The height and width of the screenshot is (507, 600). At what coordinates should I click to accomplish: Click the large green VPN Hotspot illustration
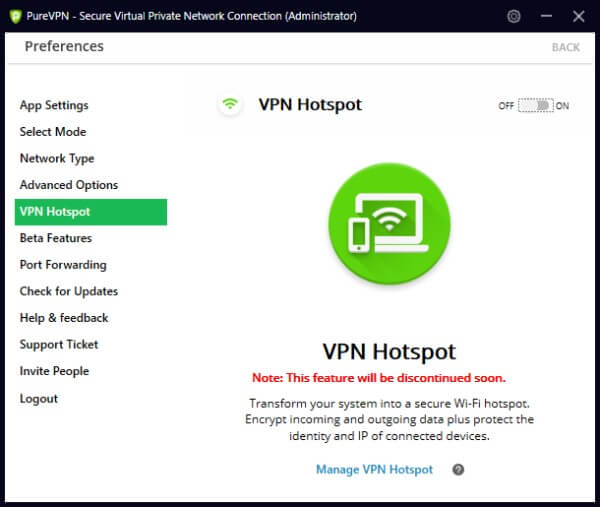(389, 229)
